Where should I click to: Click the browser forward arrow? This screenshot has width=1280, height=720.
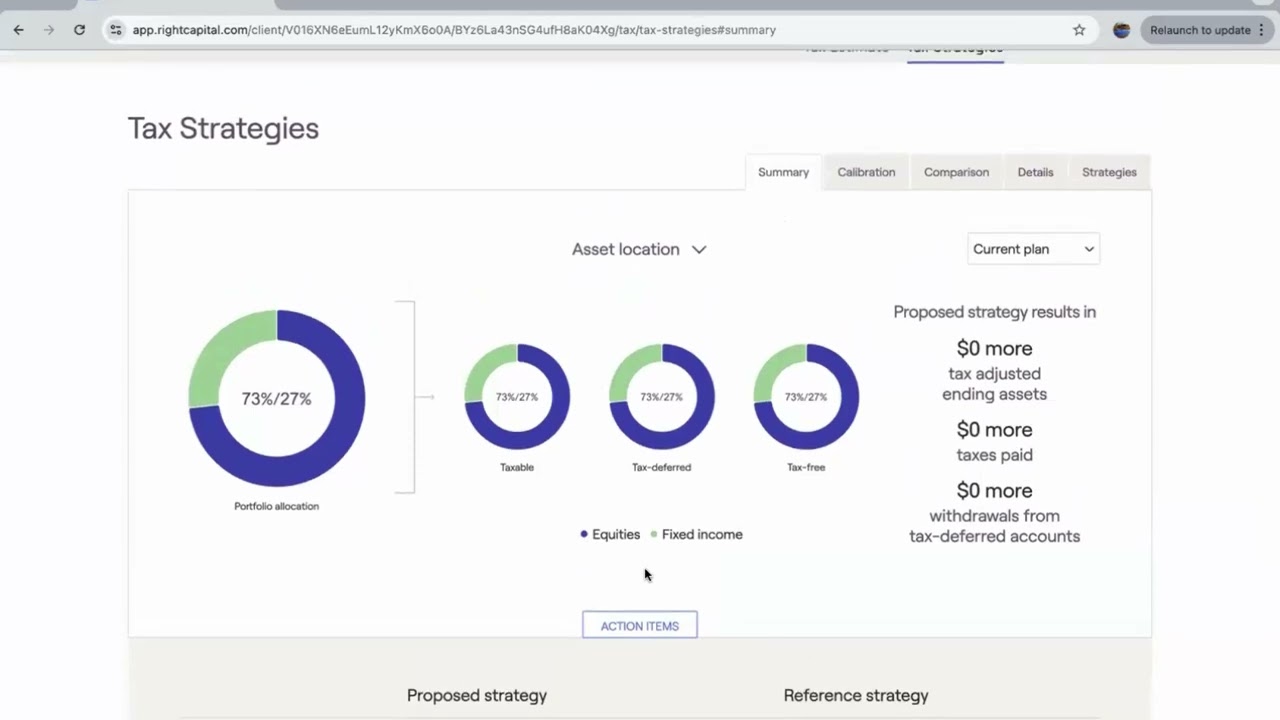(48, 30)
